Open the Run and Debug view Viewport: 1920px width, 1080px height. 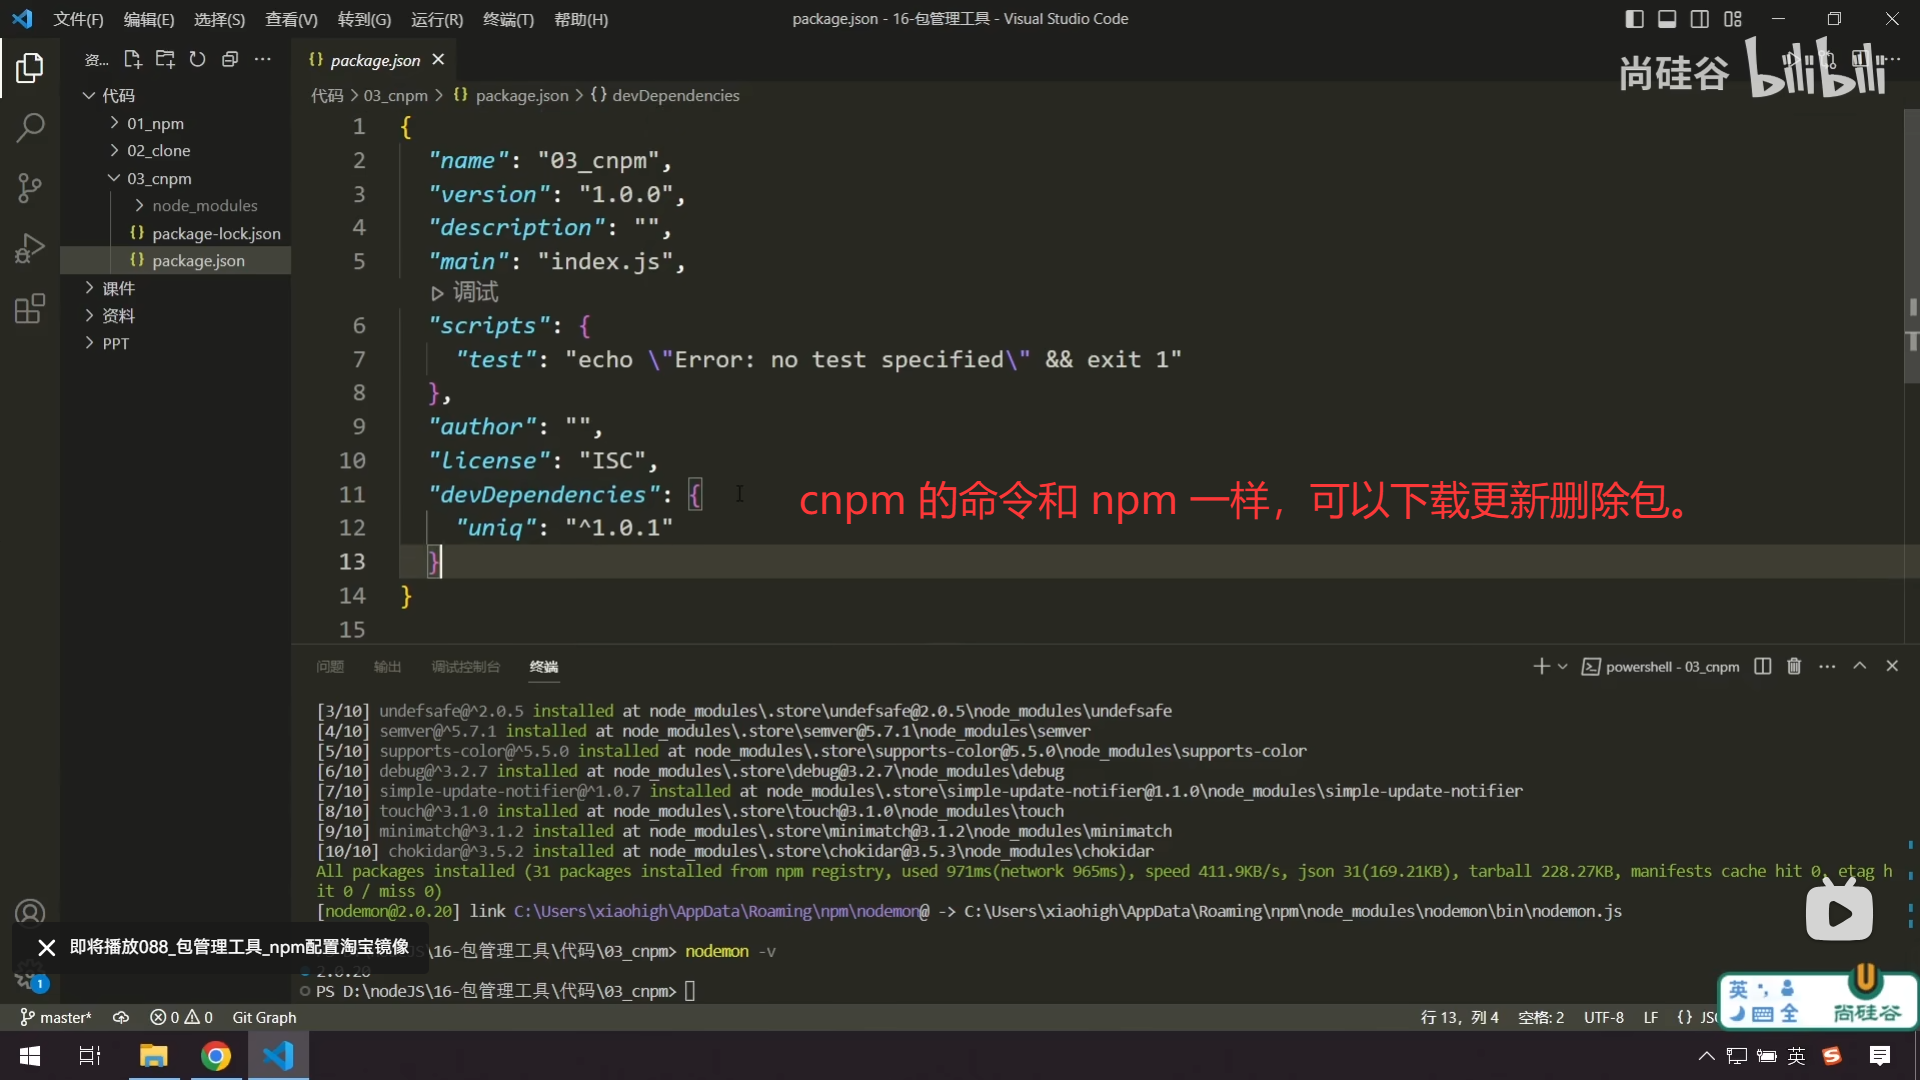[30, 247]
